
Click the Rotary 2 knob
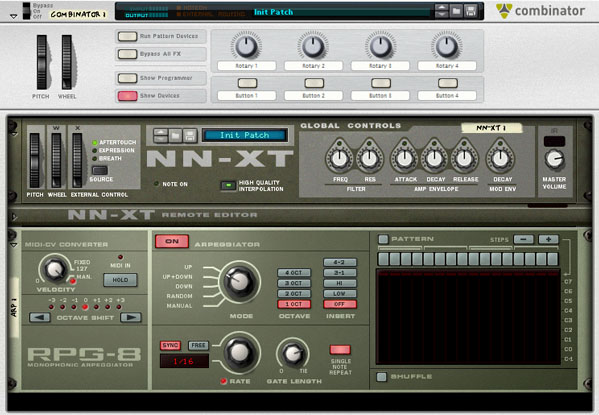(313, 46)
